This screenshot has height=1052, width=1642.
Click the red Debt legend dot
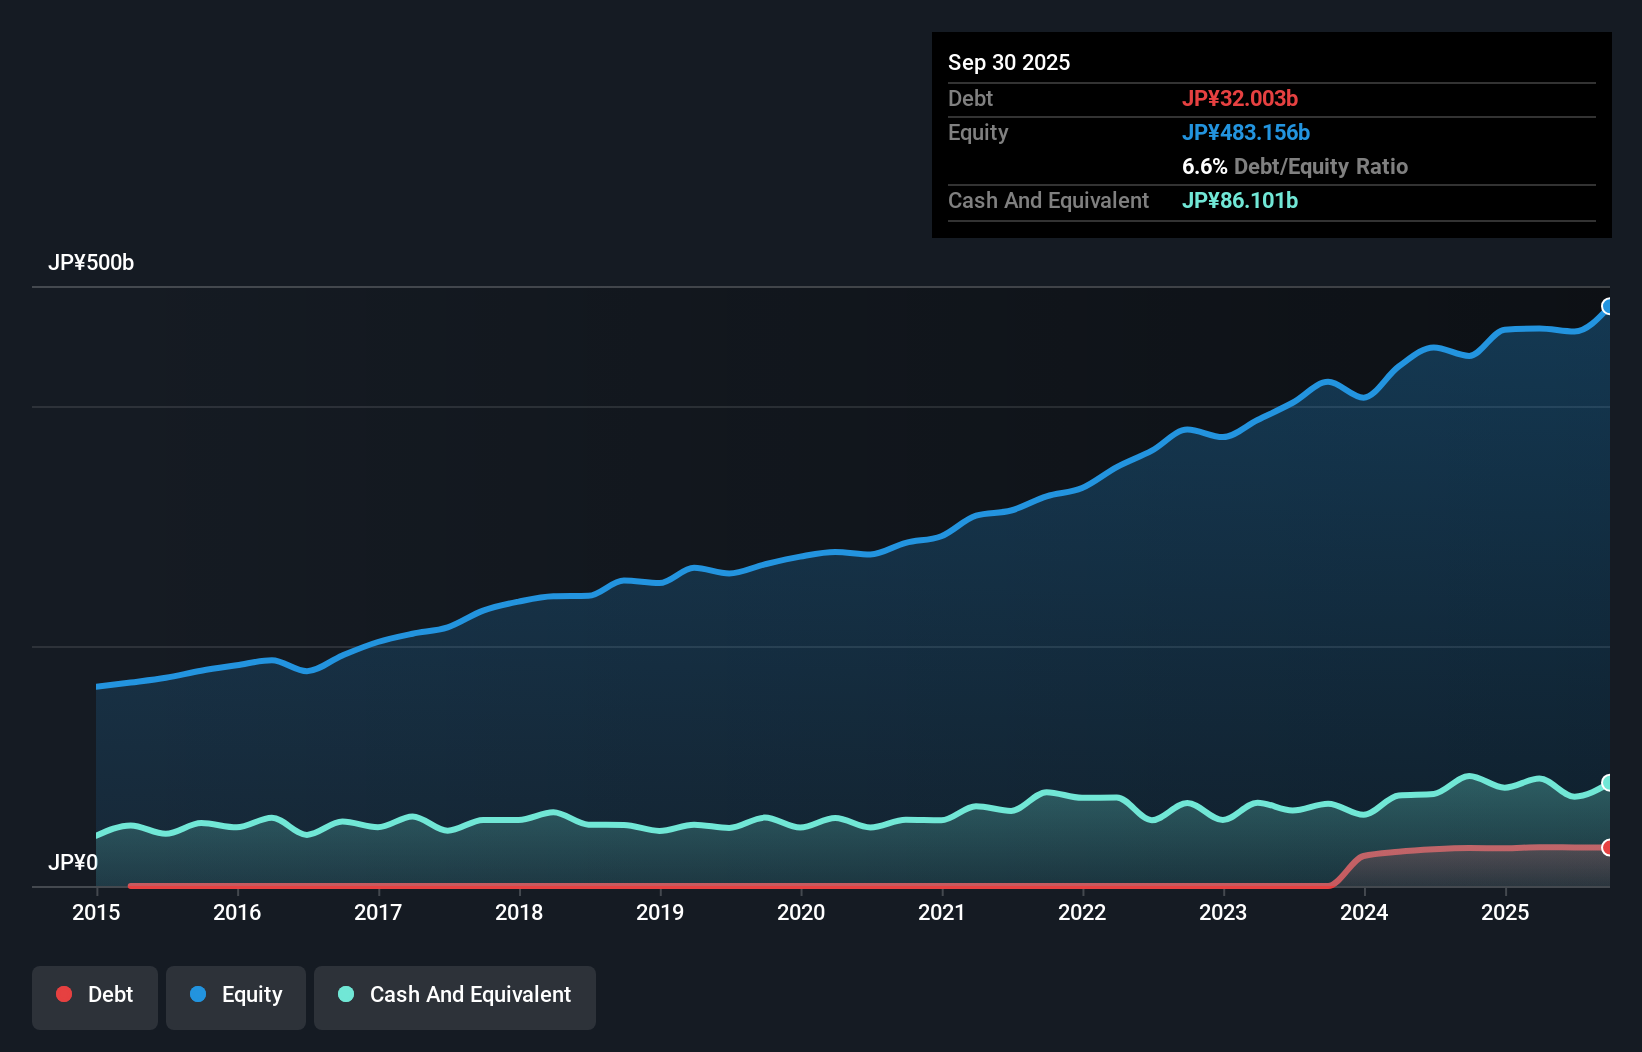coord(64,994)
